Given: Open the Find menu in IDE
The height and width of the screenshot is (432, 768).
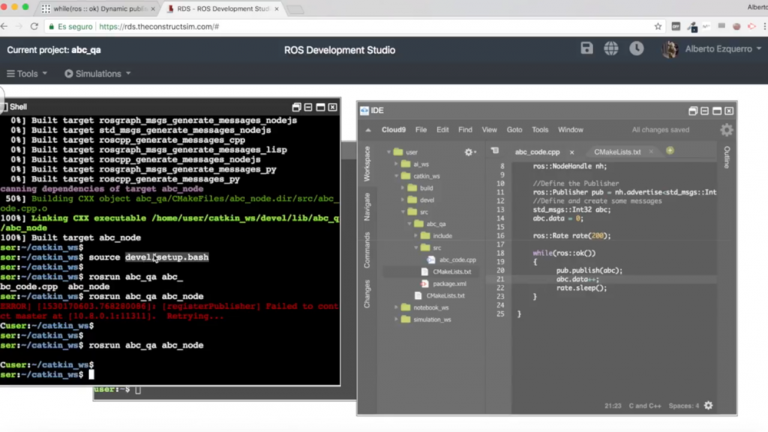Looking at the screenshot, I should click(465, 130).
